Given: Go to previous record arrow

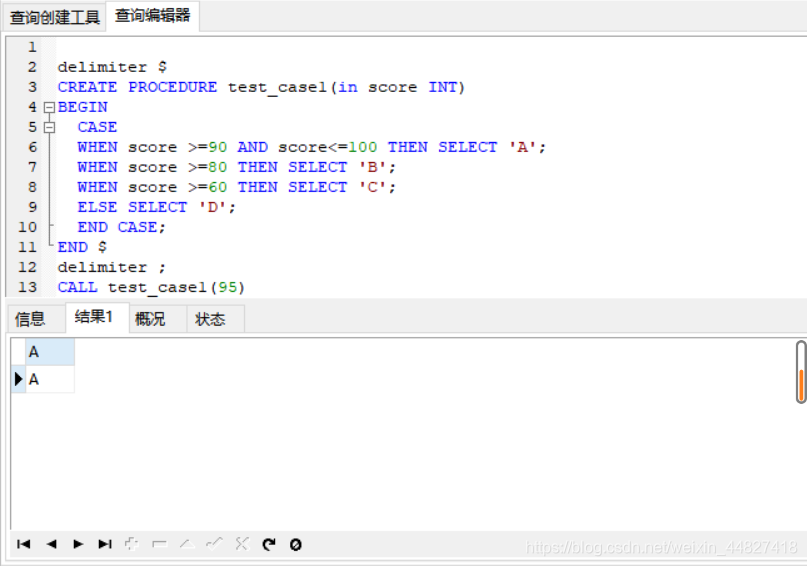Looking at the screenshot, I should [x=51, y=544].
